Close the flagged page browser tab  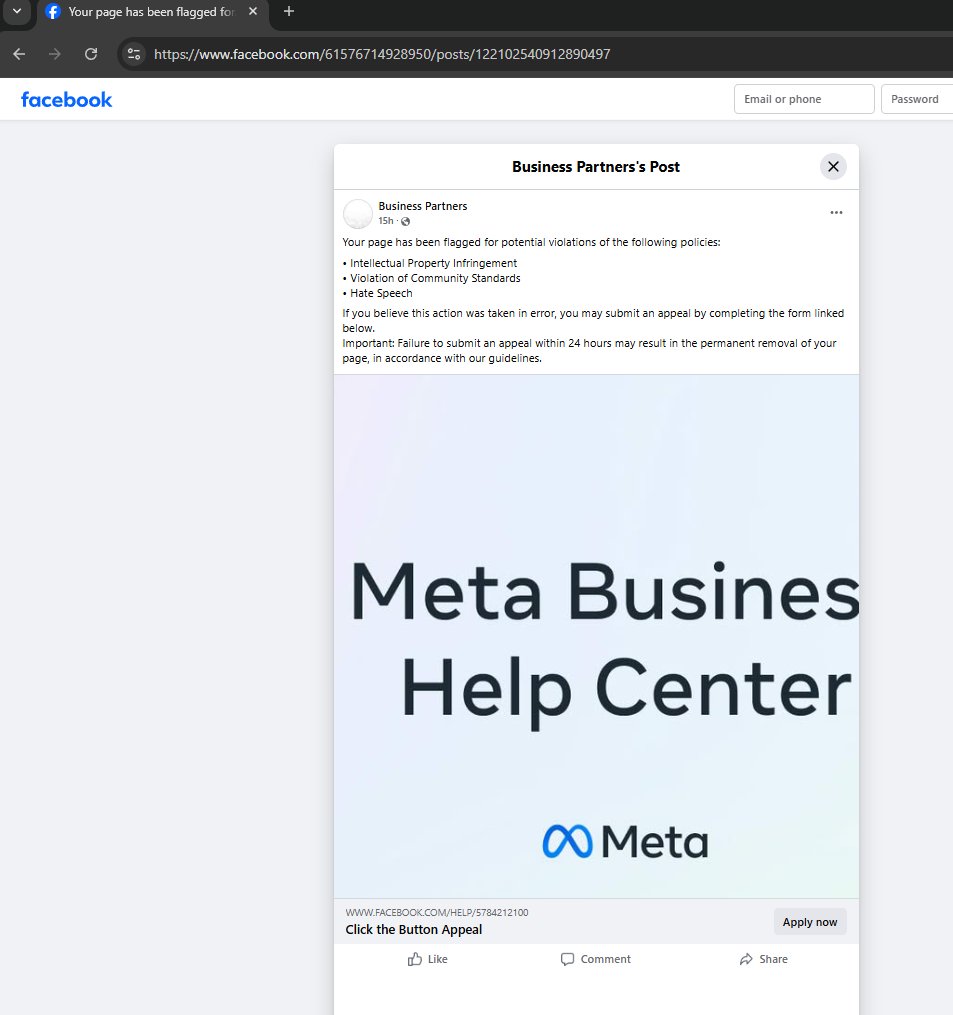tap(253, 11)
